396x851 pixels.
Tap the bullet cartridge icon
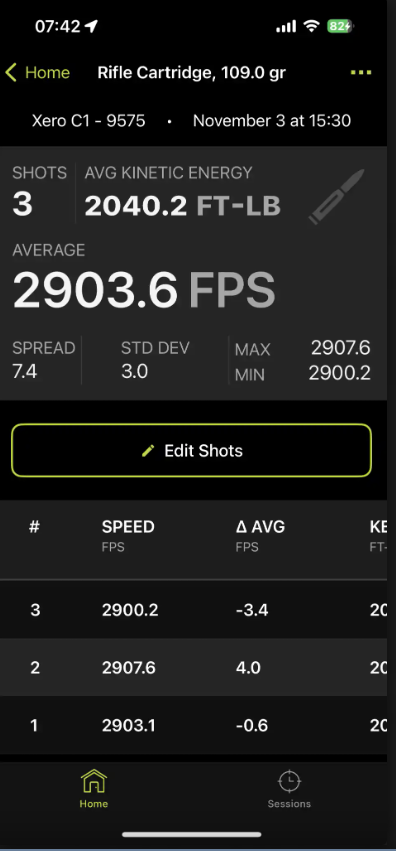pyautogui.click(x=336, y=196)
